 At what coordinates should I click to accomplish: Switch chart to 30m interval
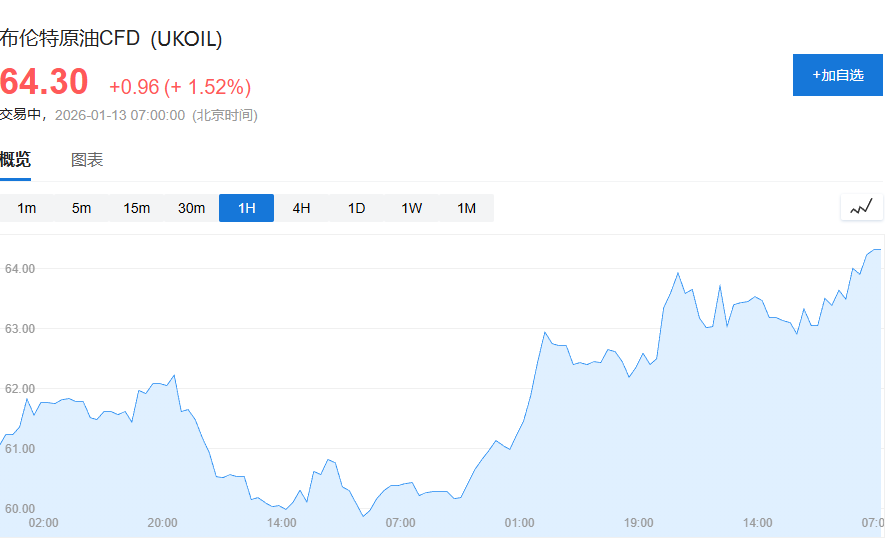tap(191, 208)
